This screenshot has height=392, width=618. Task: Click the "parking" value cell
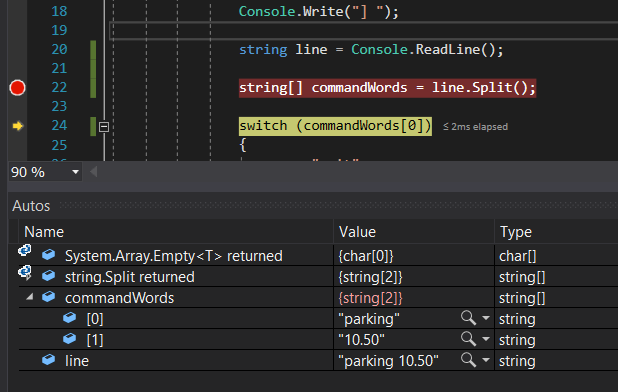tap(414, 318)
